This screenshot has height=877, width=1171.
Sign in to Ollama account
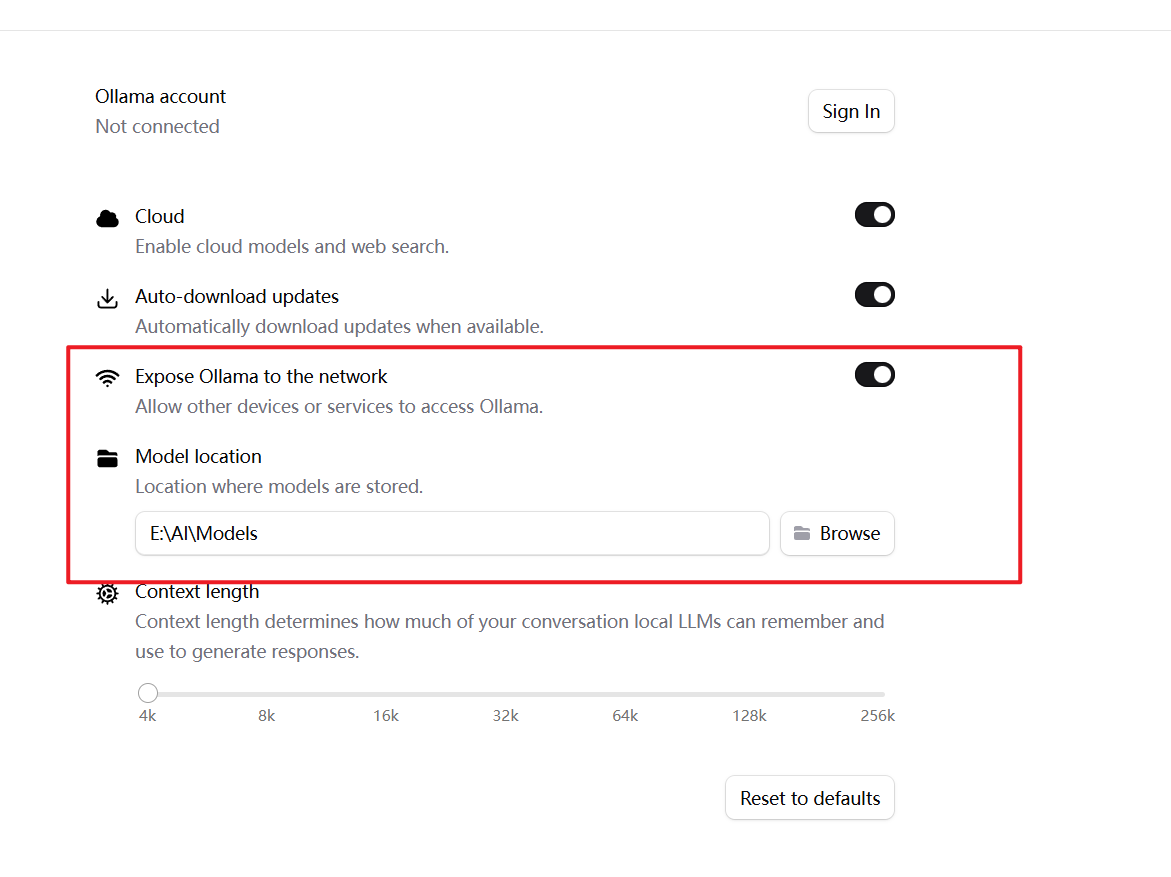(x=851, y=111)
